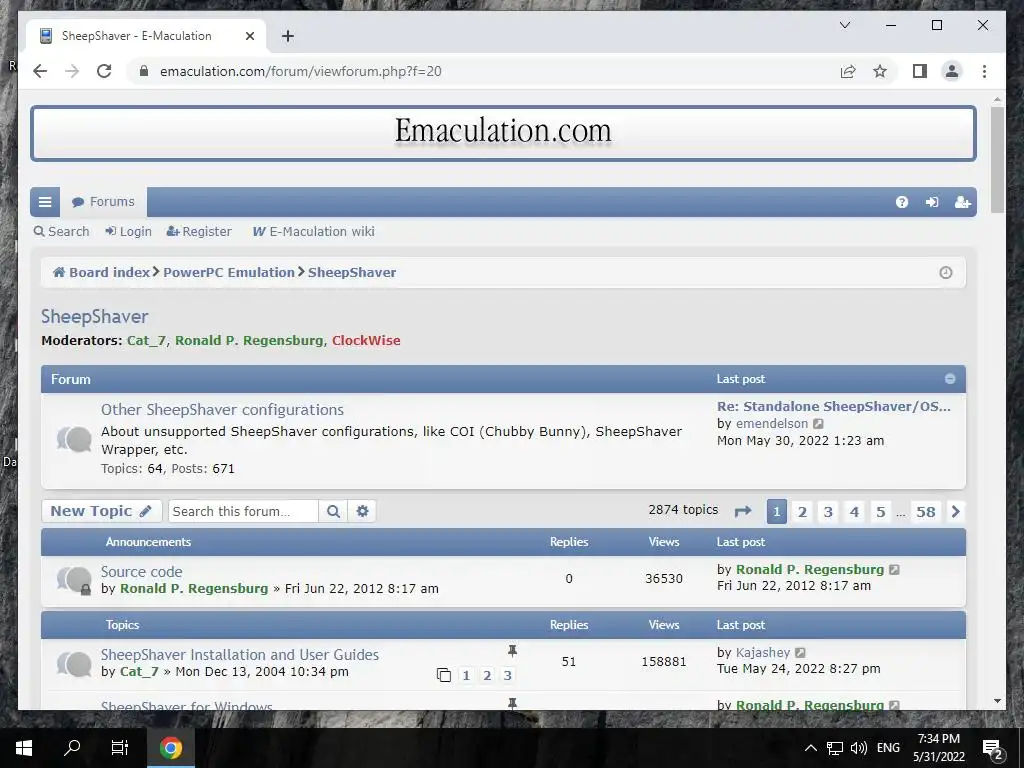Click the browser address bar URL
The image size is (1024, 768).
(x=300, y=71)
